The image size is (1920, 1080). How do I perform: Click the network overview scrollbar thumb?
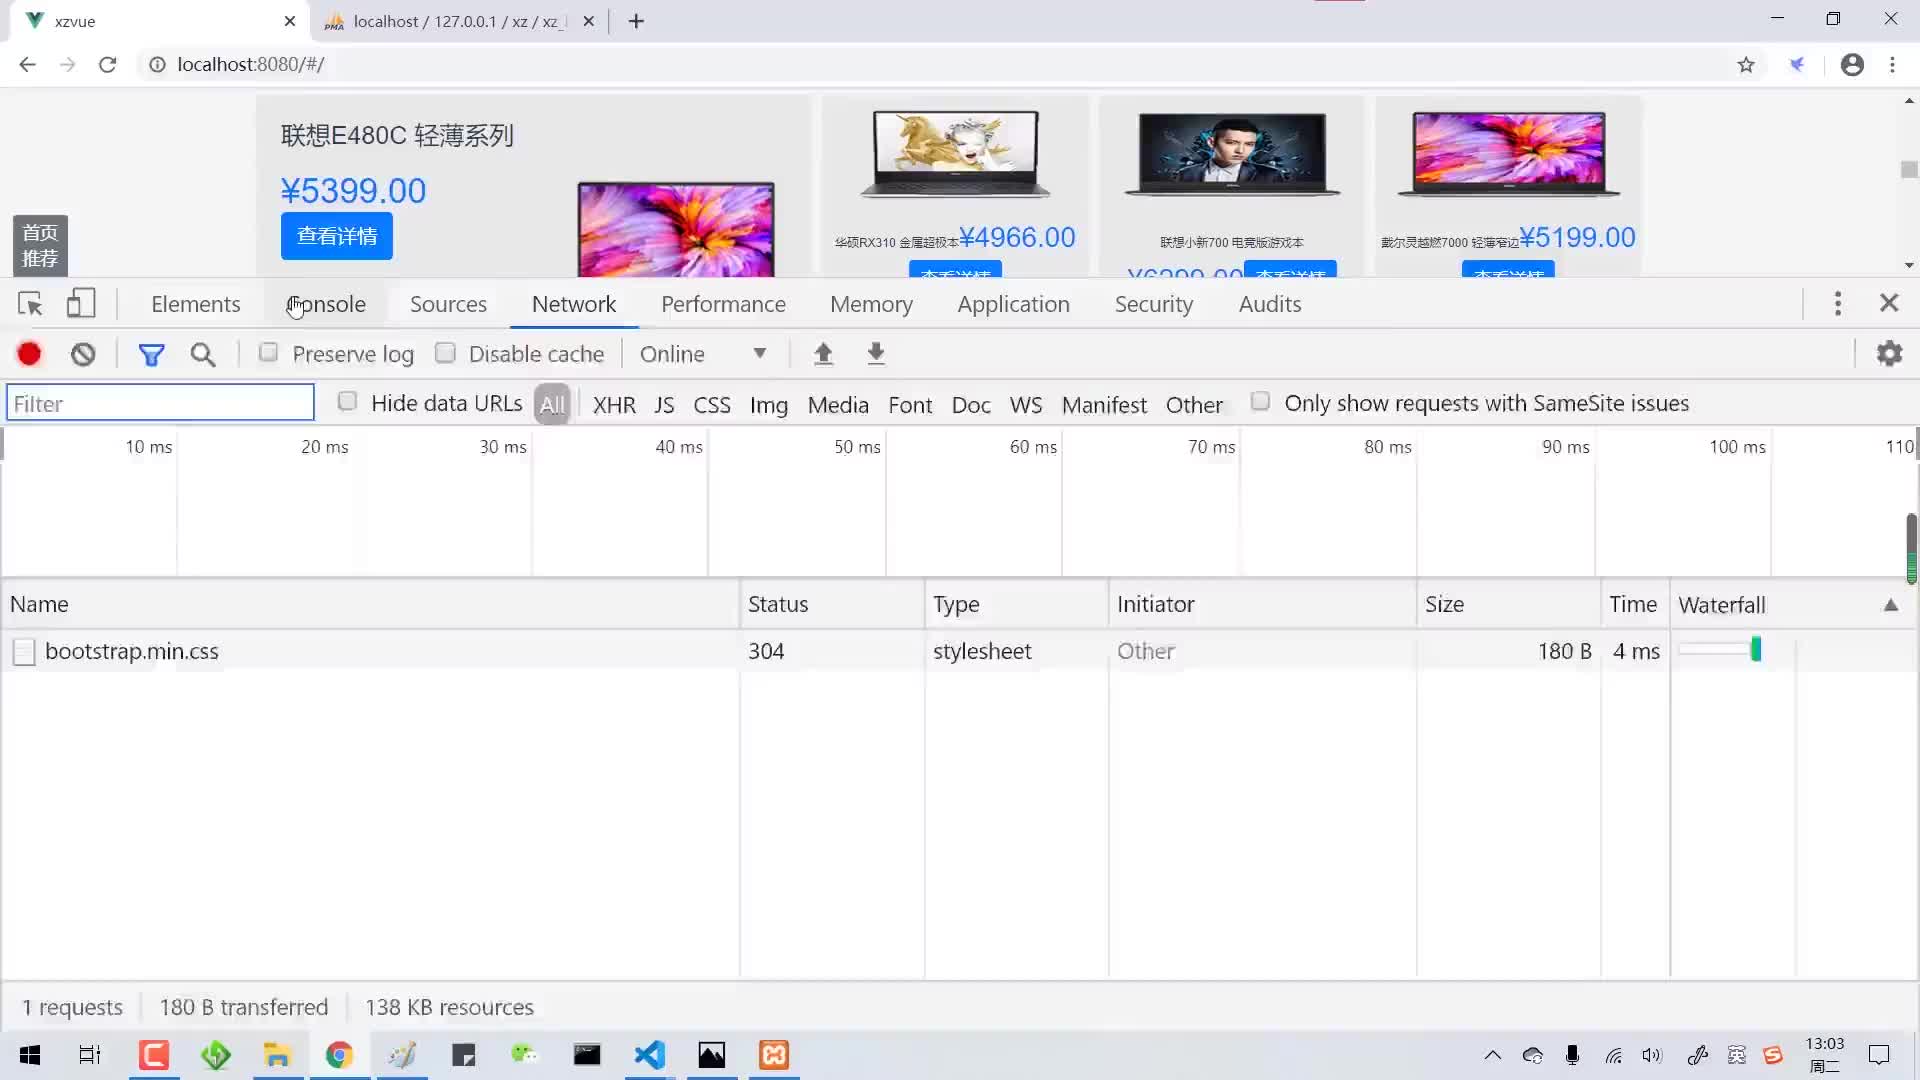[1911, 548]
